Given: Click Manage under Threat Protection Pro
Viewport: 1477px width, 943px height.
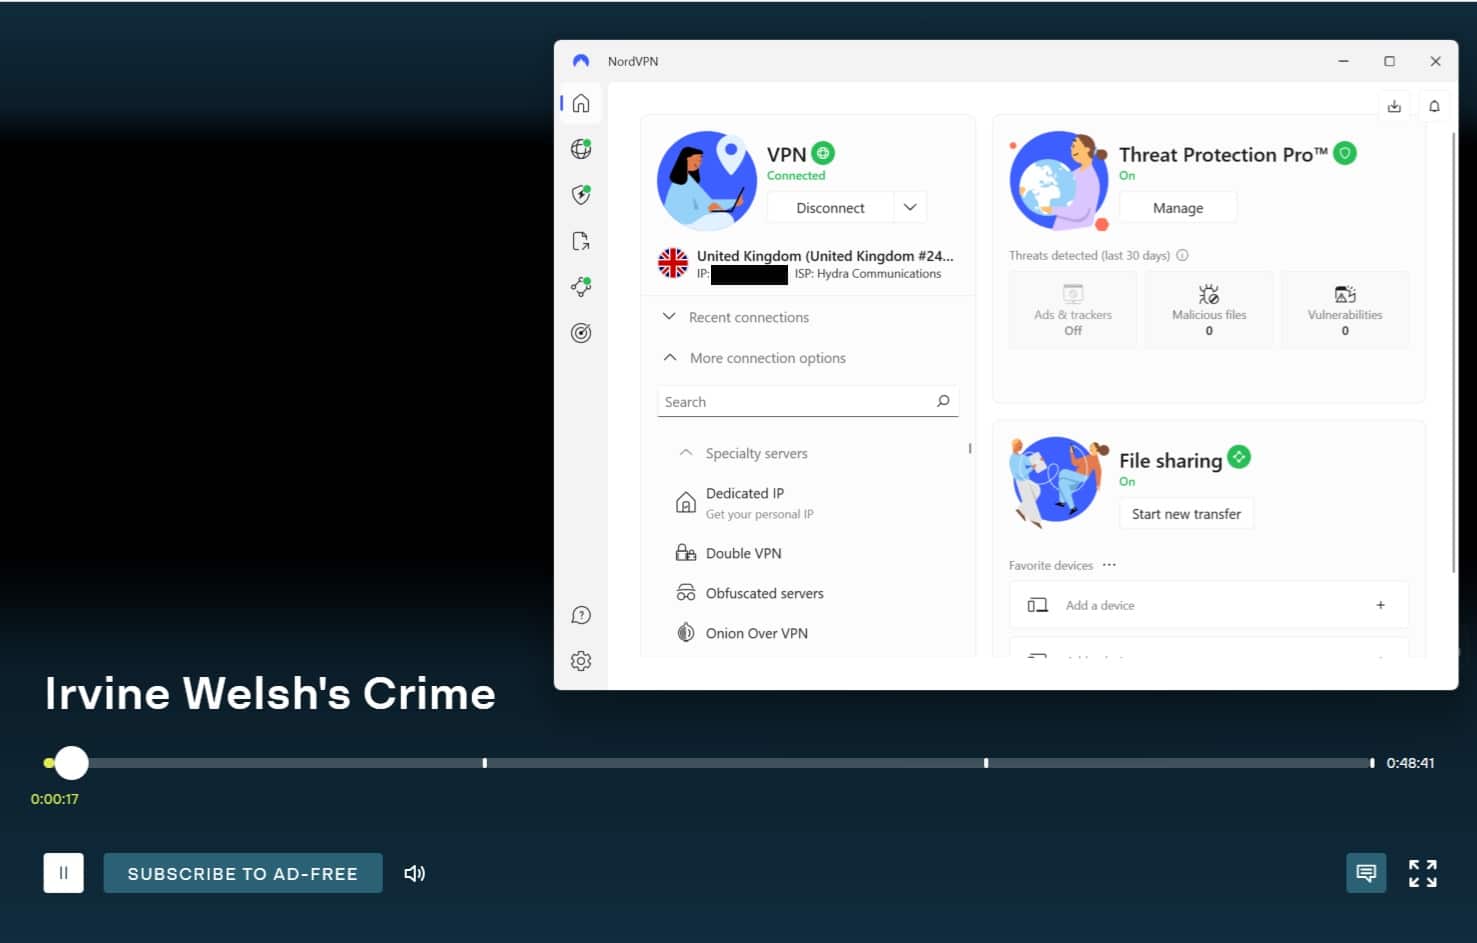Looking at the screenshot, I should point(1178,208).
